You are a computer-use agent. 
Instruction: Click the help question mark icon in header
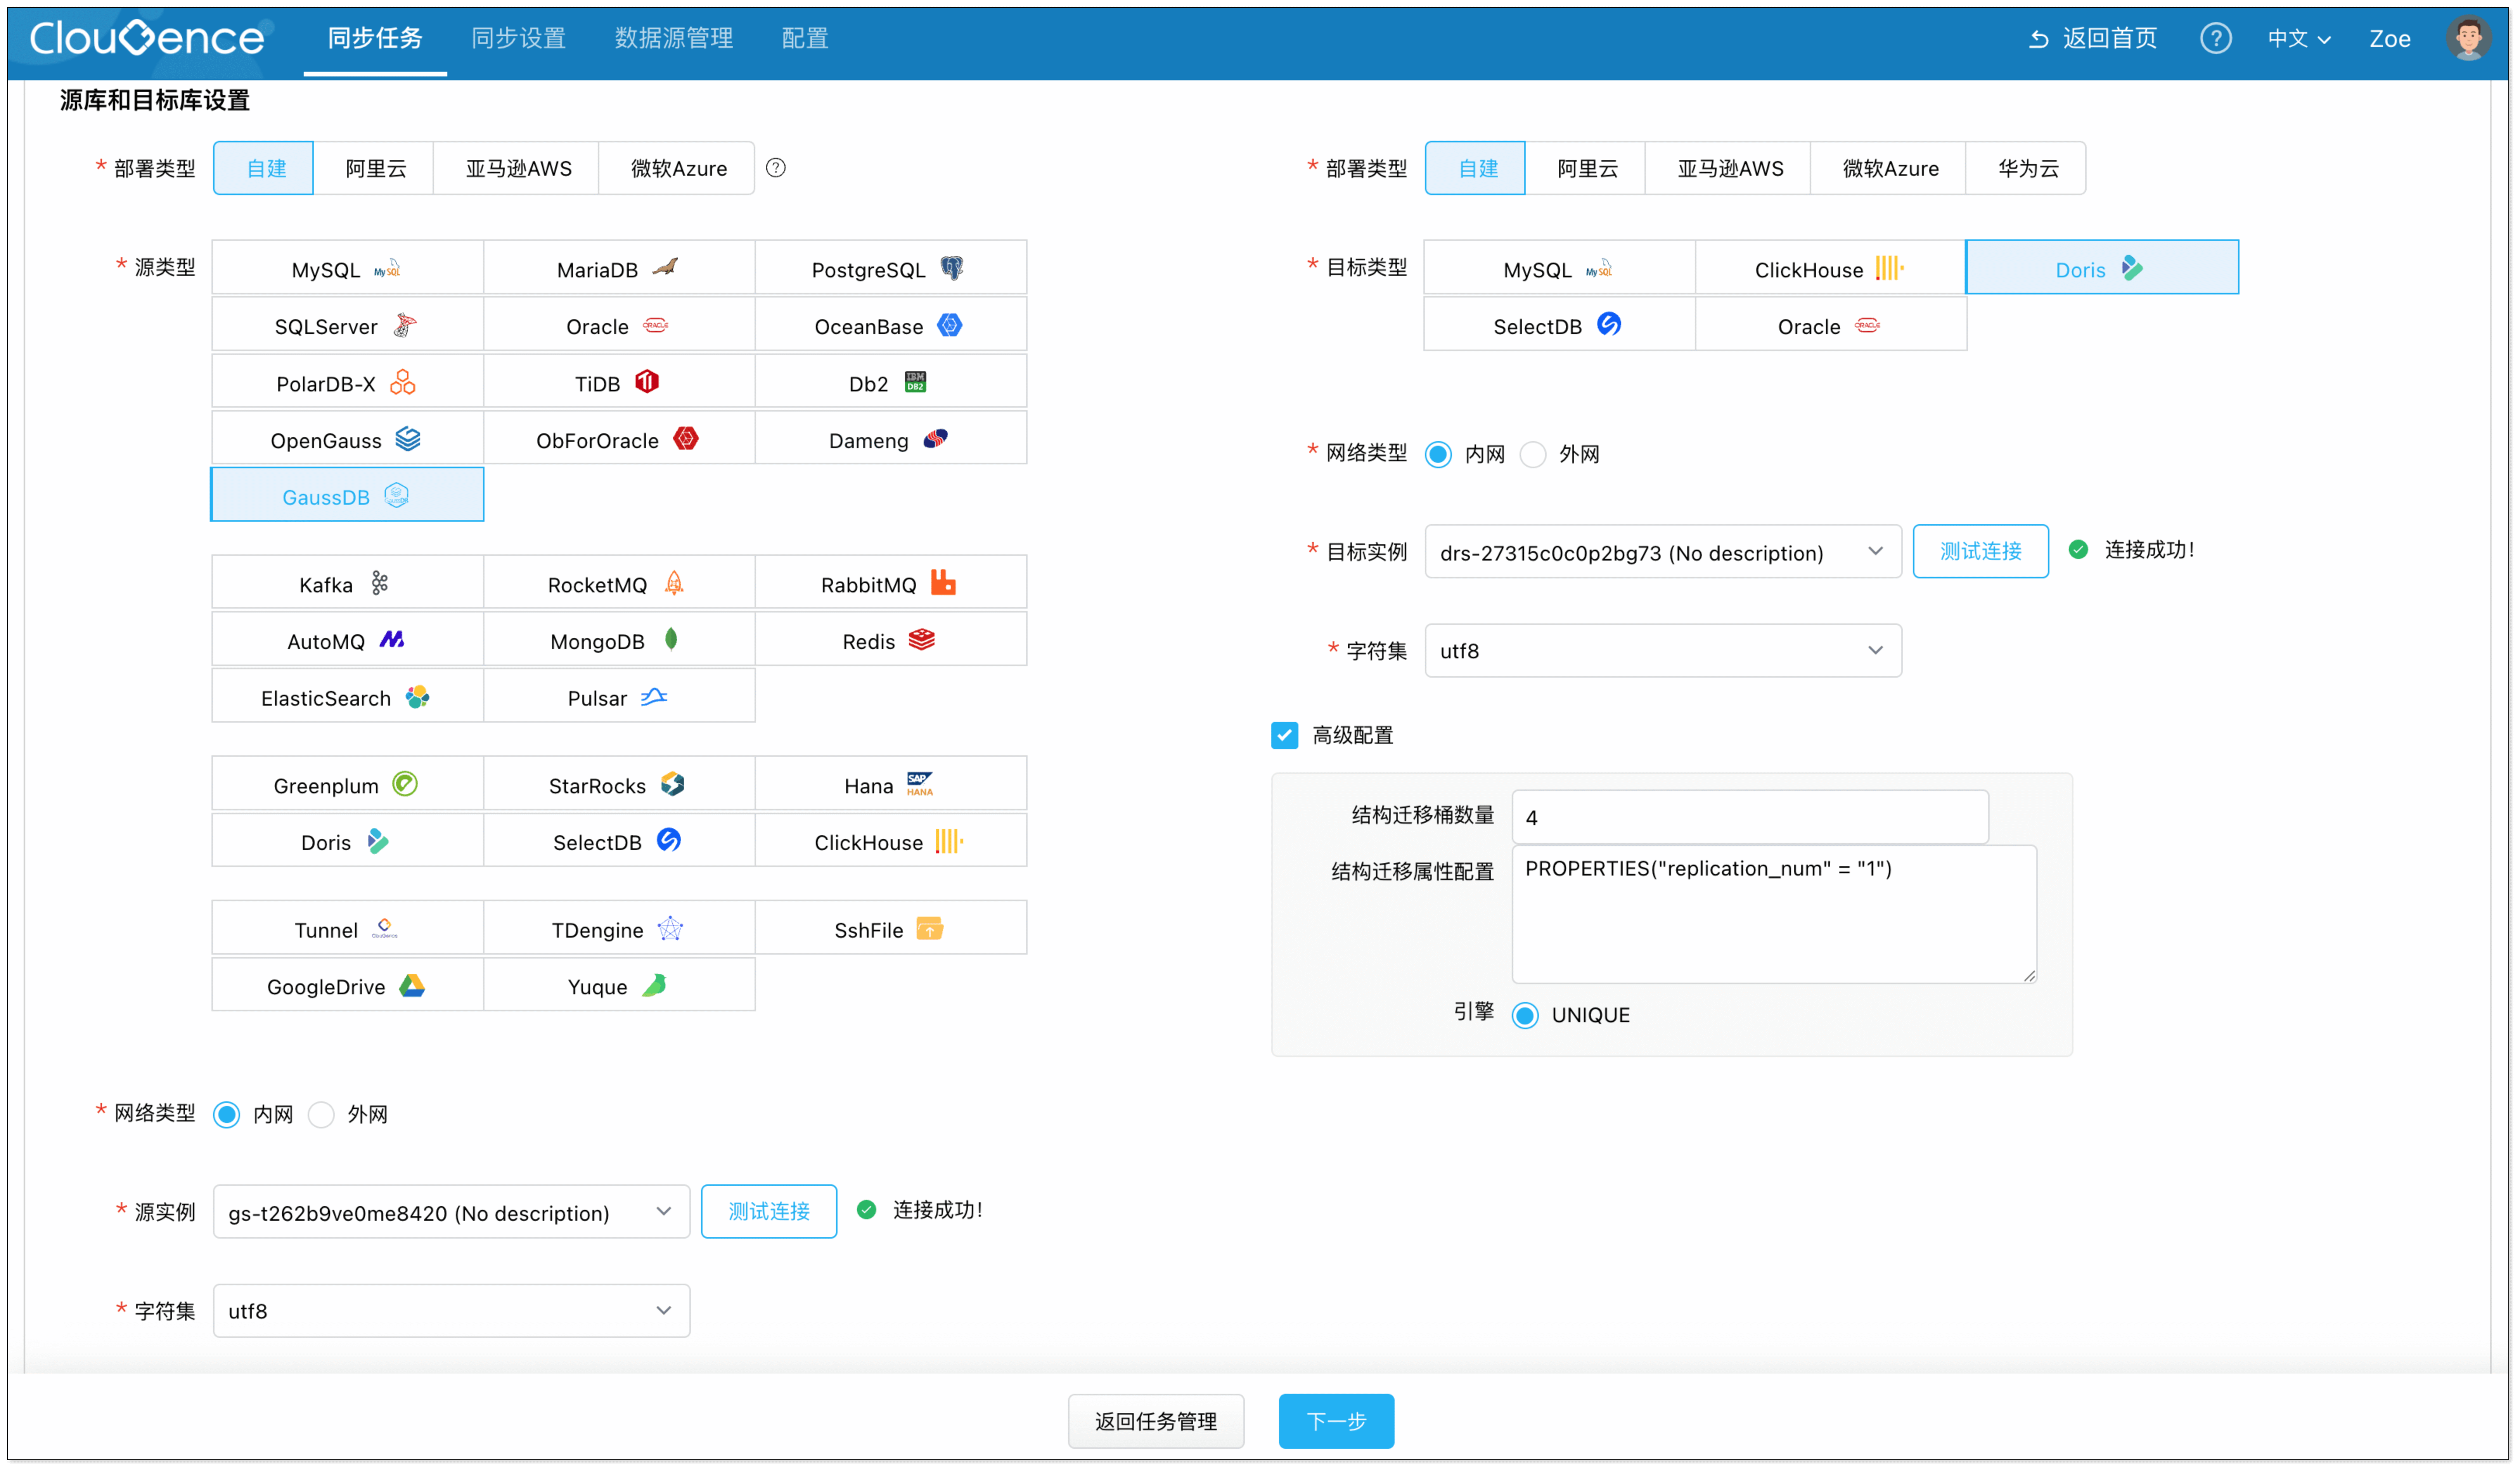coord(2215,38)
